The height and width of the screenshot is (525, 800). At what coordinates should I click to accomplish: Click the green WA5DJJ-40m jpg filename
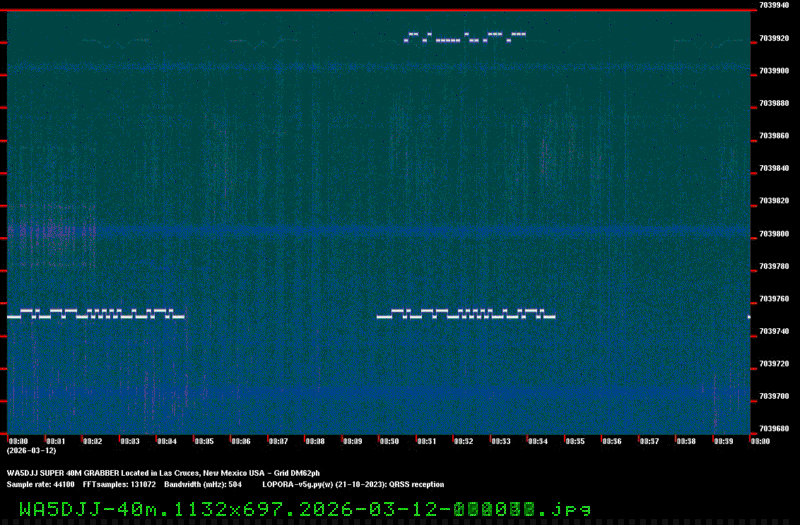305,509
